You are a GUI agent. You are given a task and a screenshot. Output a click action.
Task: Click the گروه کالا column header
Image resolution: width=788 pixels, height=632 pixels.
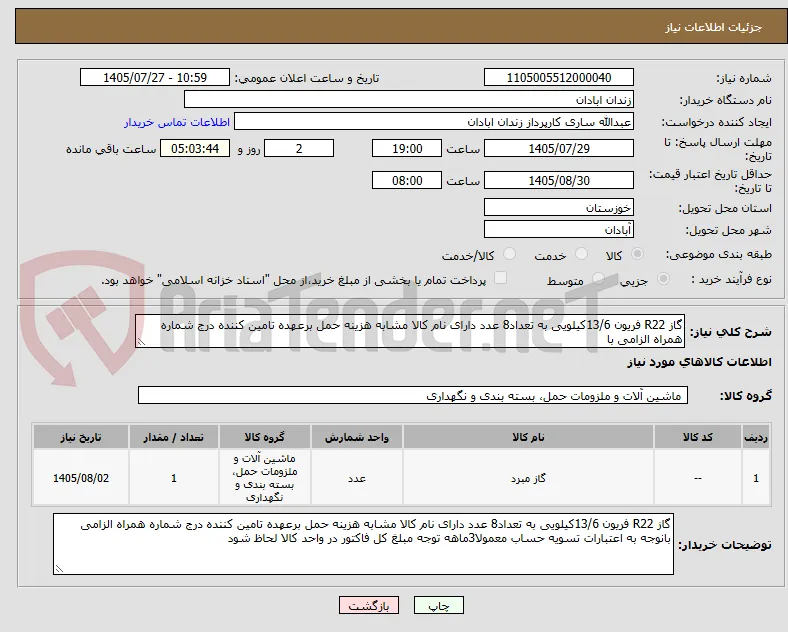(x=265, y=437)
